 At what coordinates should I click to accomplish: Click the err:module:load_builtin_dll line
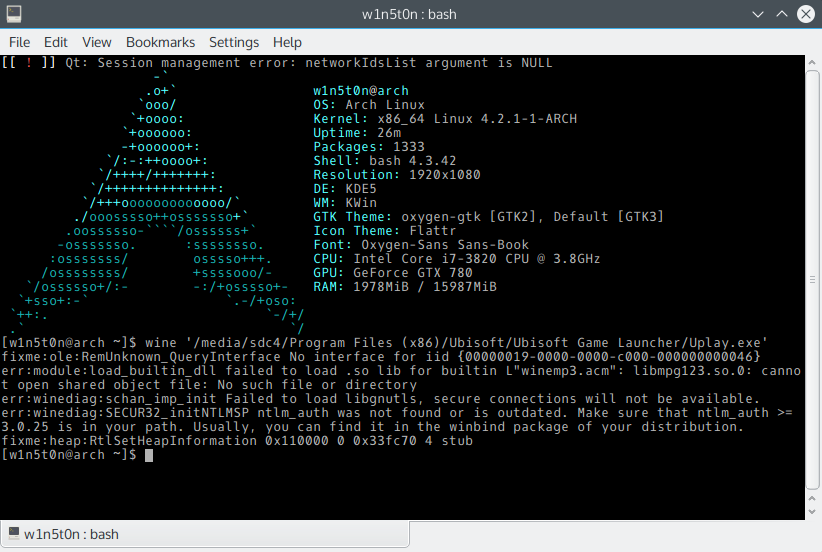(x=401, y=377)
